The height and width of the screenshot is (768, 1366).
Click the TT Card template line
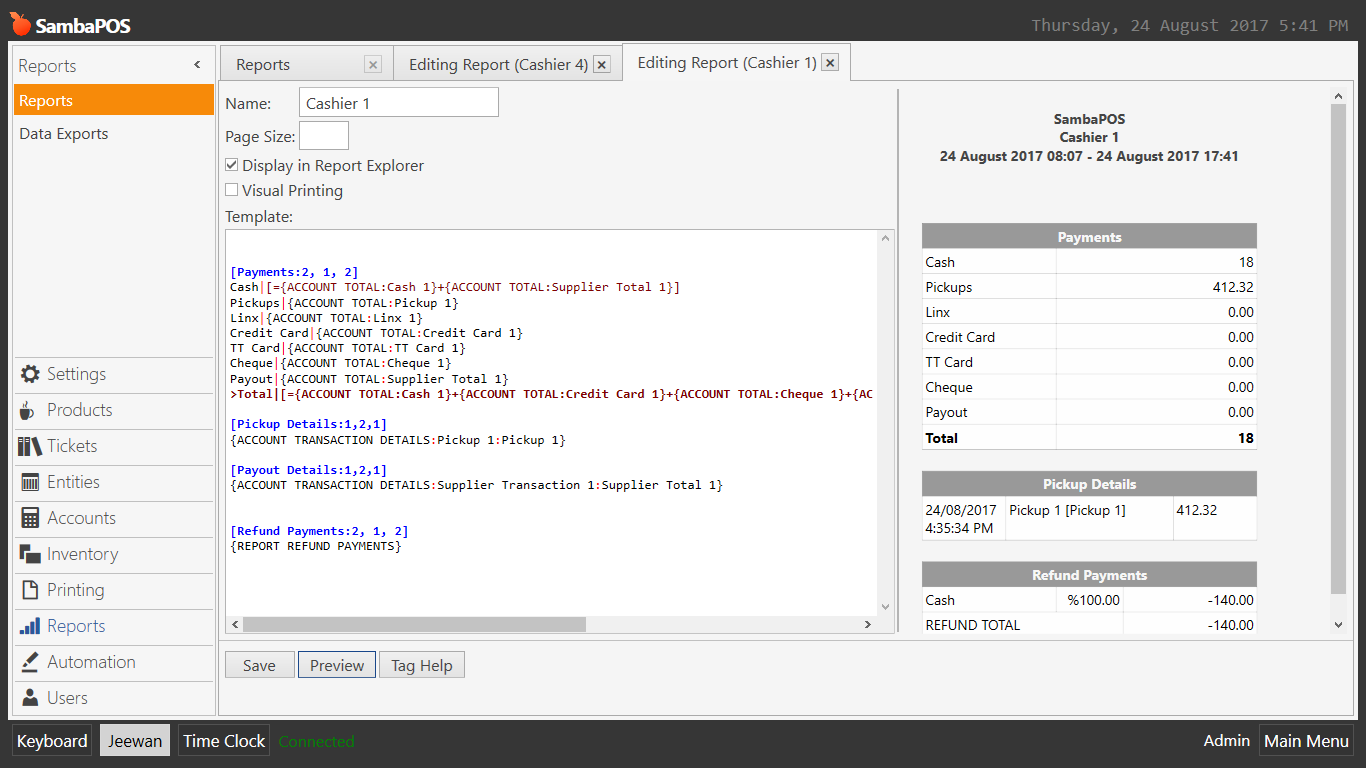click(347, 348)
